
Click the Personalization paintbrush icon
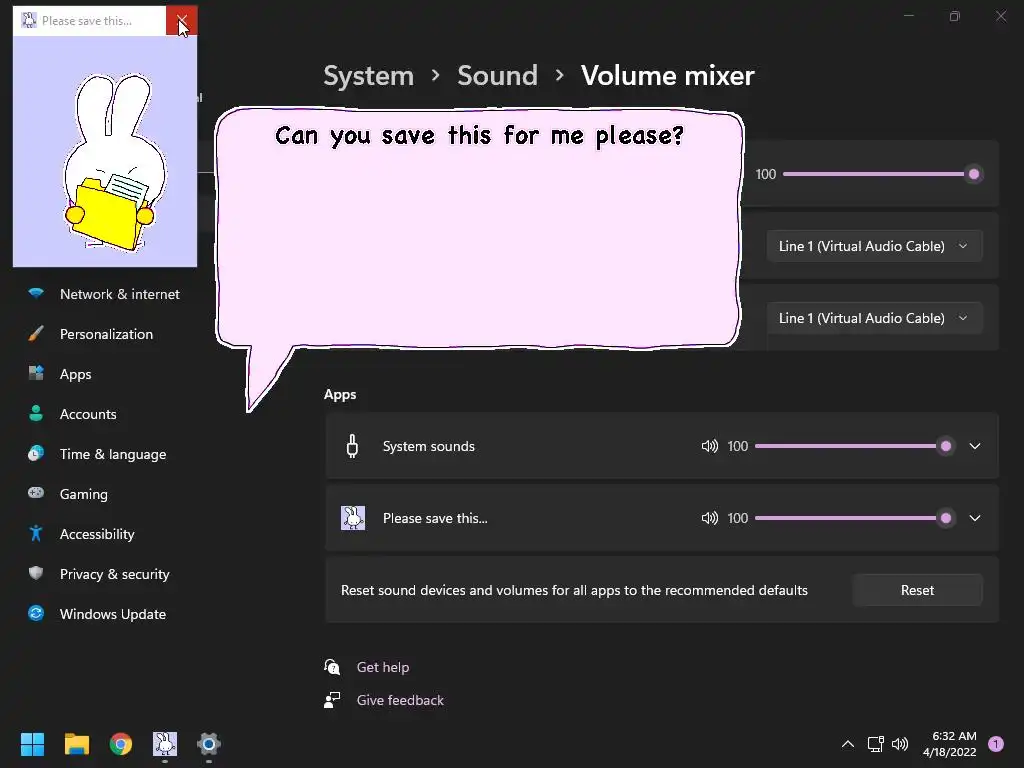click(36, 334)
